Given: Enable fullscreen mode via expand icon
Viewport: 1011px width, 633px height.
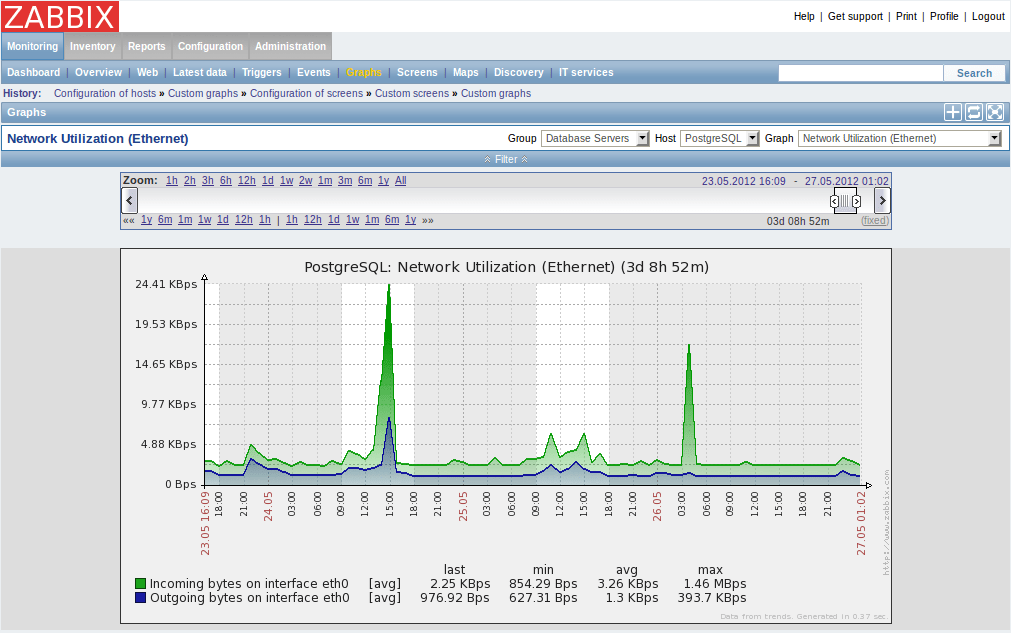Looking at the screenshot, I should (994, 112).
